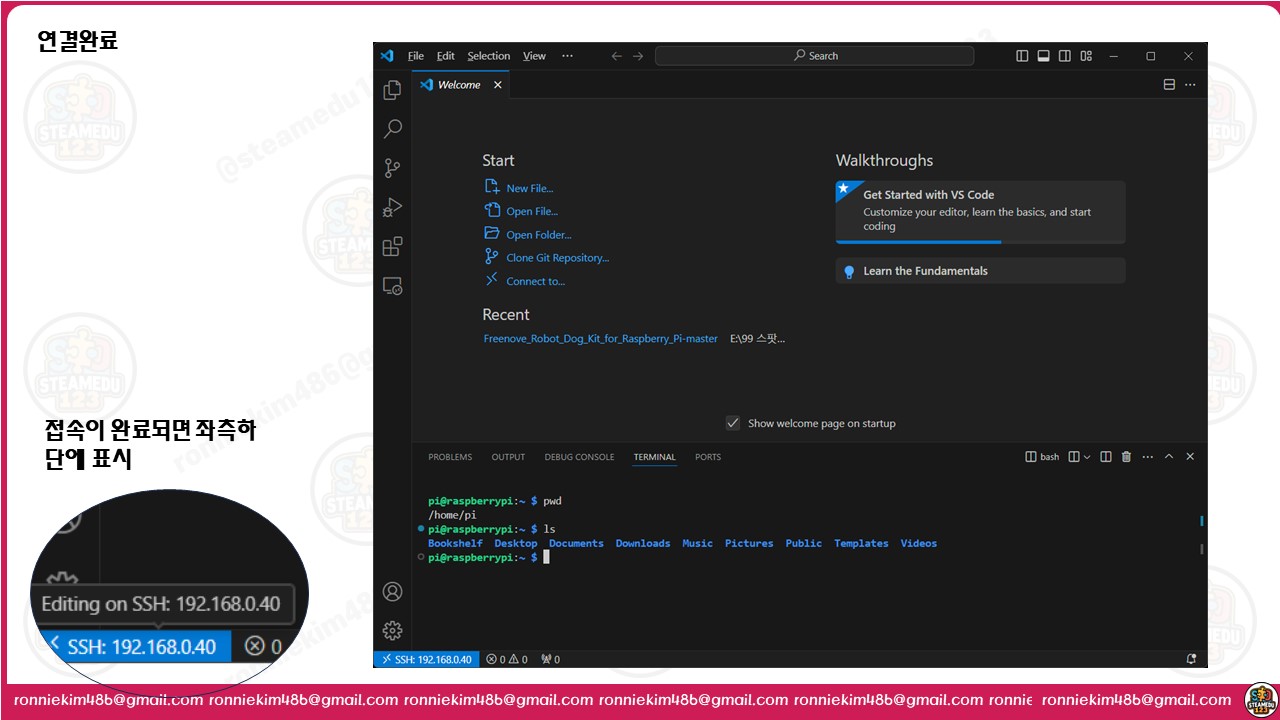1280x720 pixels.
Task: Open the View menu
Action: (x=535, y=56)
